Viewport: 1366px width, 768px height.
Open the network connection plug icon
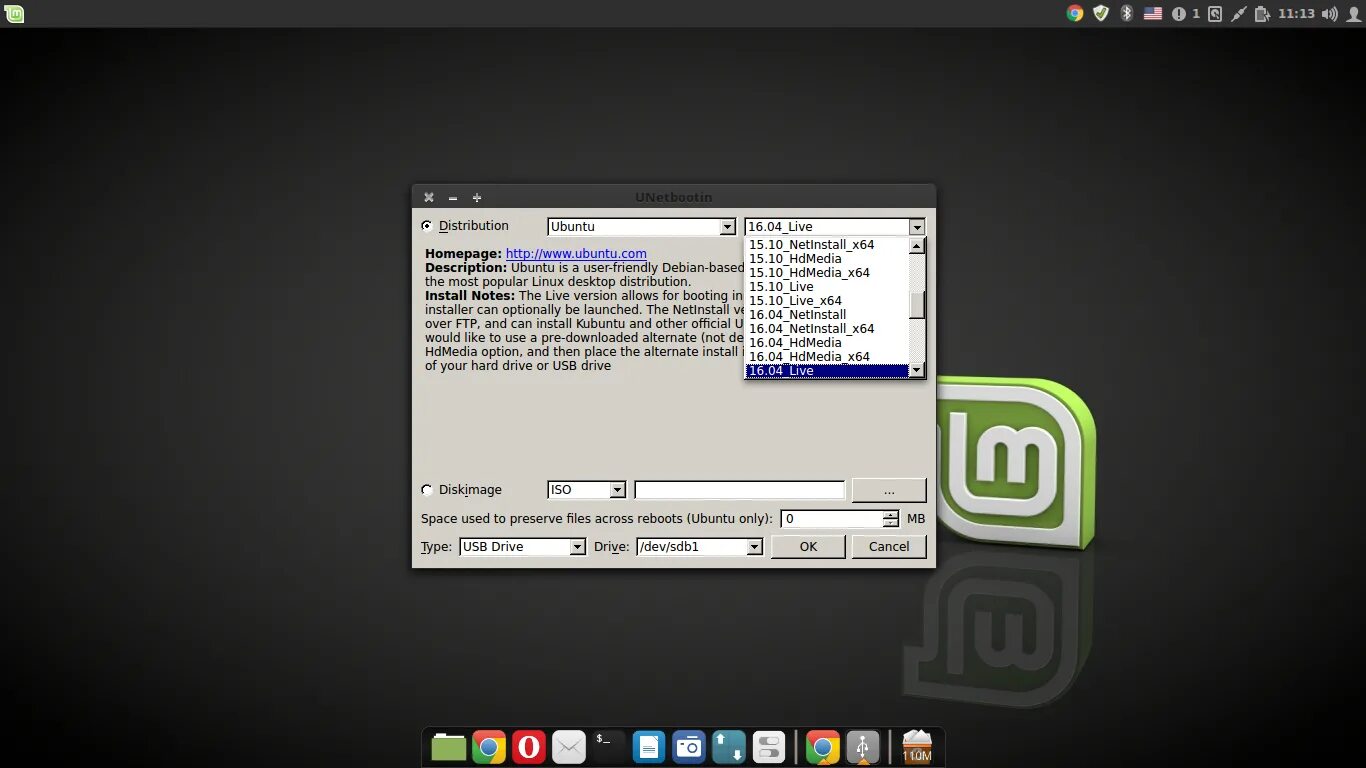click(1238, 13)
